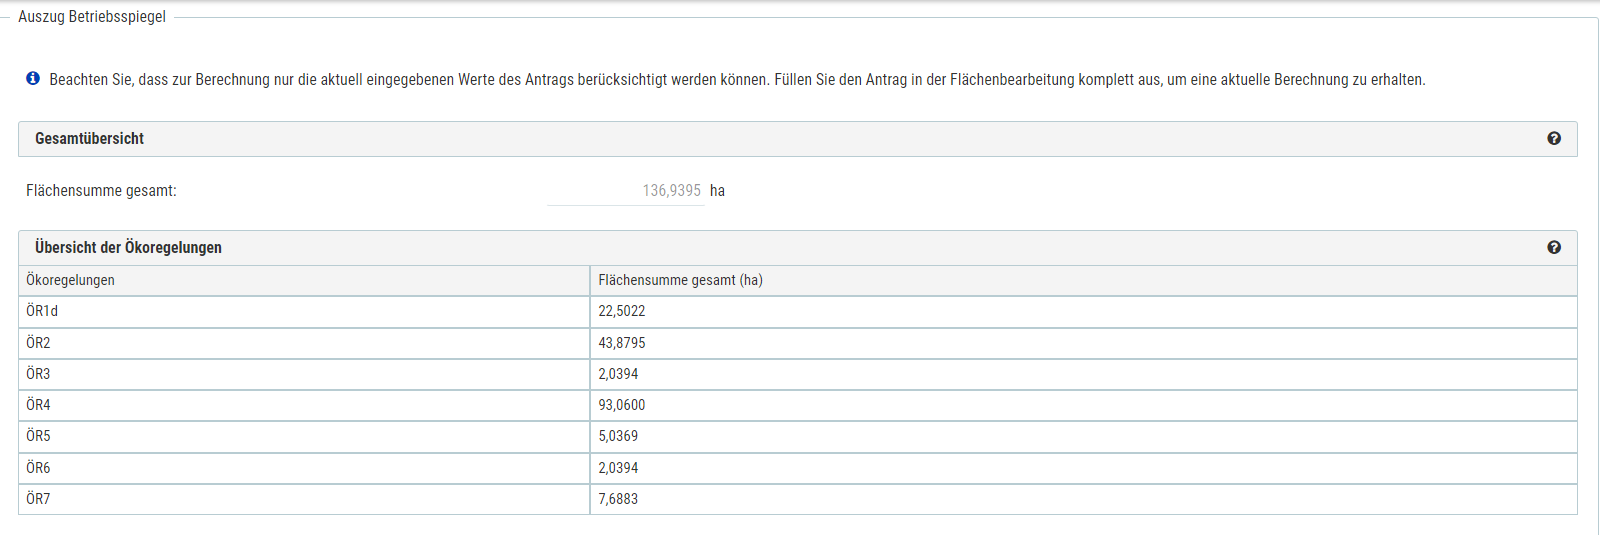Collapse the Gesamtübersicht panel header
The image size is (1600, 535).
[x=90, y=139]
